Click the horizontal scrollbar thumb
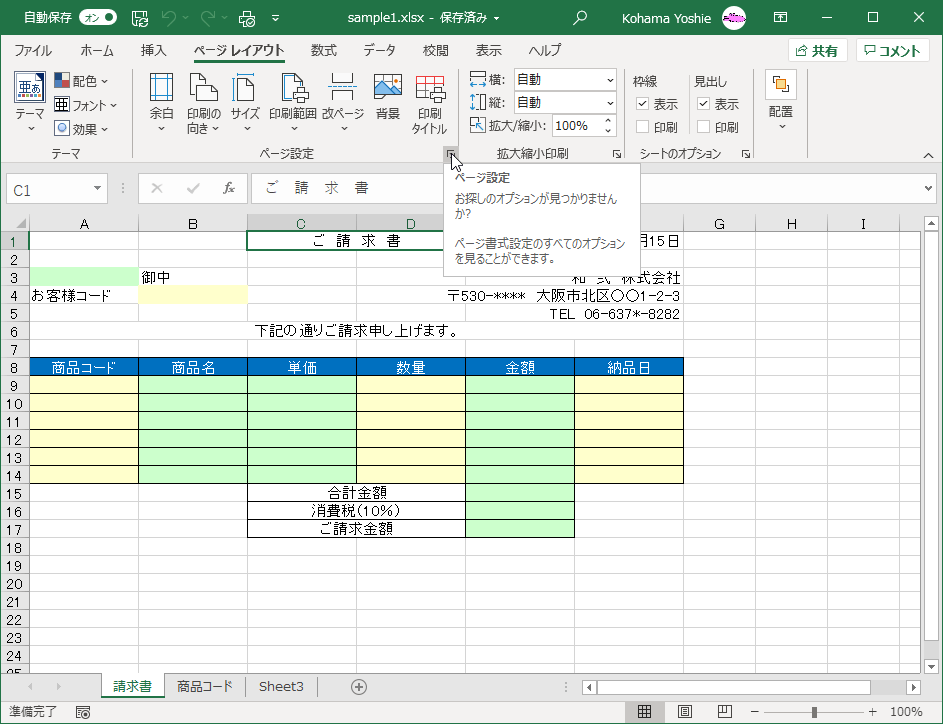 click(x=733, y=687)
